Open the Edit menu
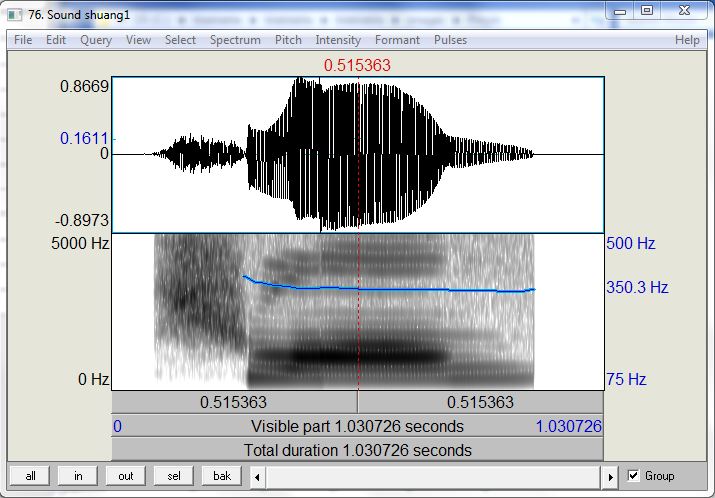Screen dimensions: 715x498 pyautogui.click(x=56, y=40)
